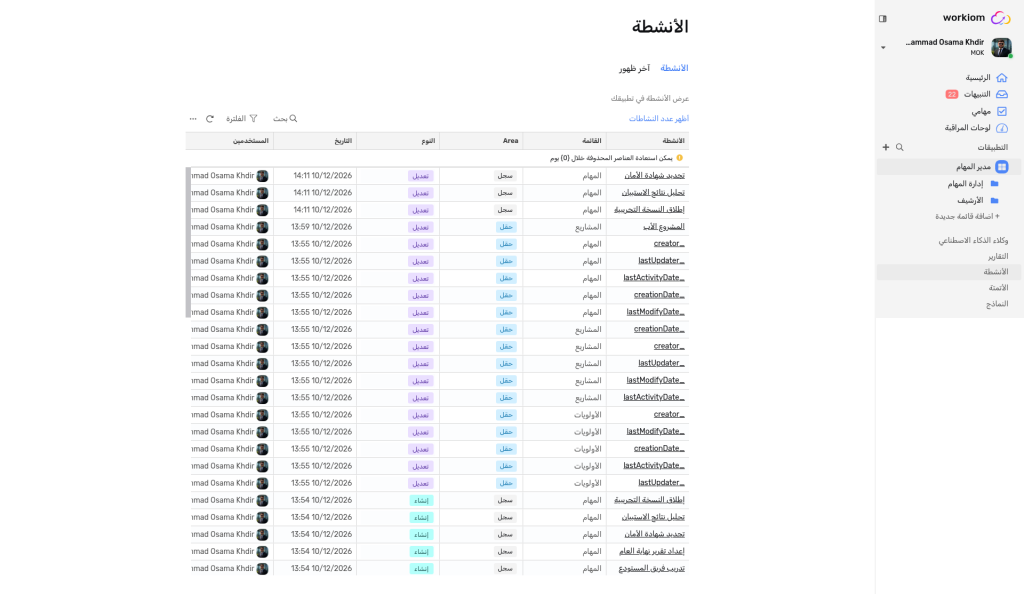Open _lastActivityDate link in المهام row
Screen dimensions: 1024x594
click(x=654, y=277)
